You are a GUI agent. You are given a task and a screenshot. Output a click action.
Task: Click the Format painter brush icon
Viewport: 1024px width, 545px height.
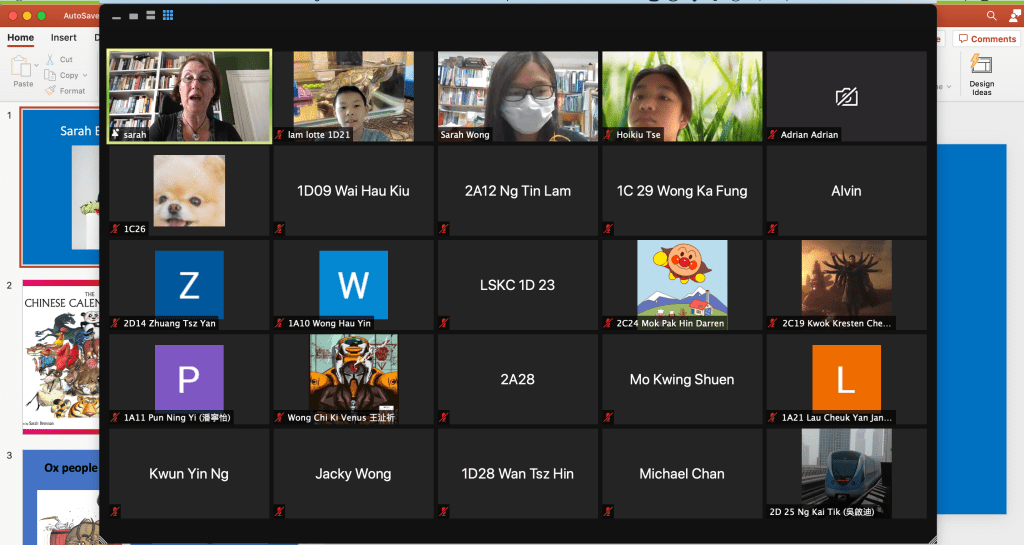click(x=51, y=91)
